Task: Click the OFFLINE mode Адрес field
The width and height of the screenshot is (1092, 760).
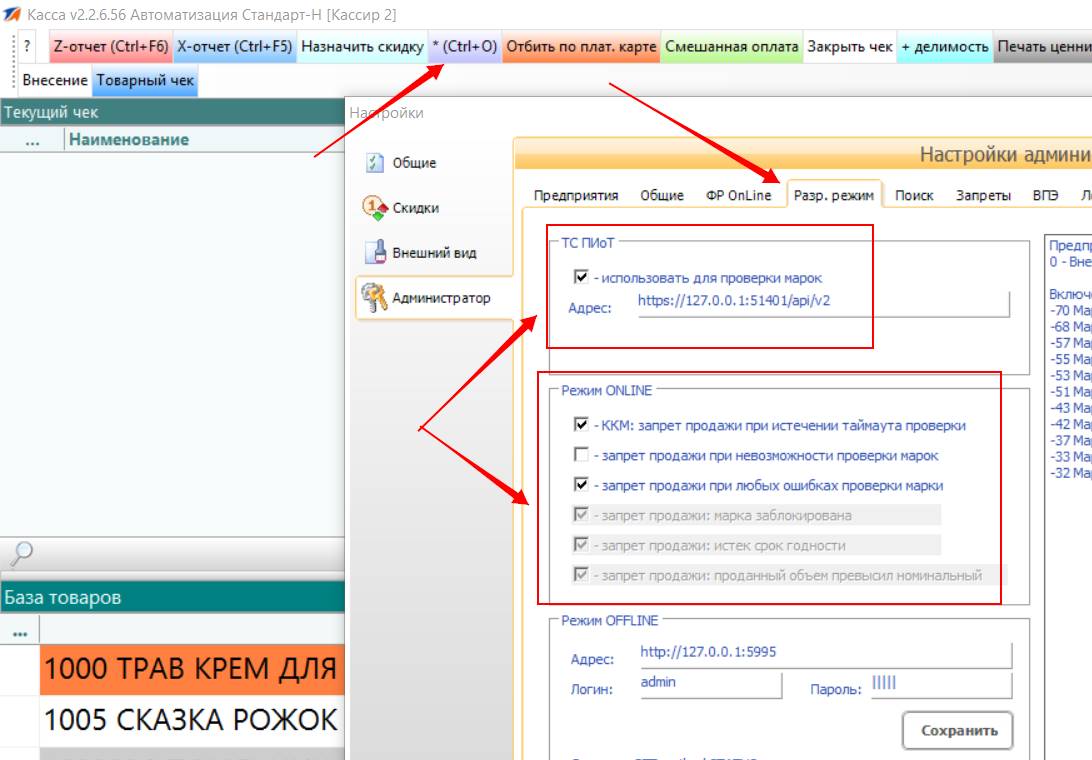Action: point(825,654)
